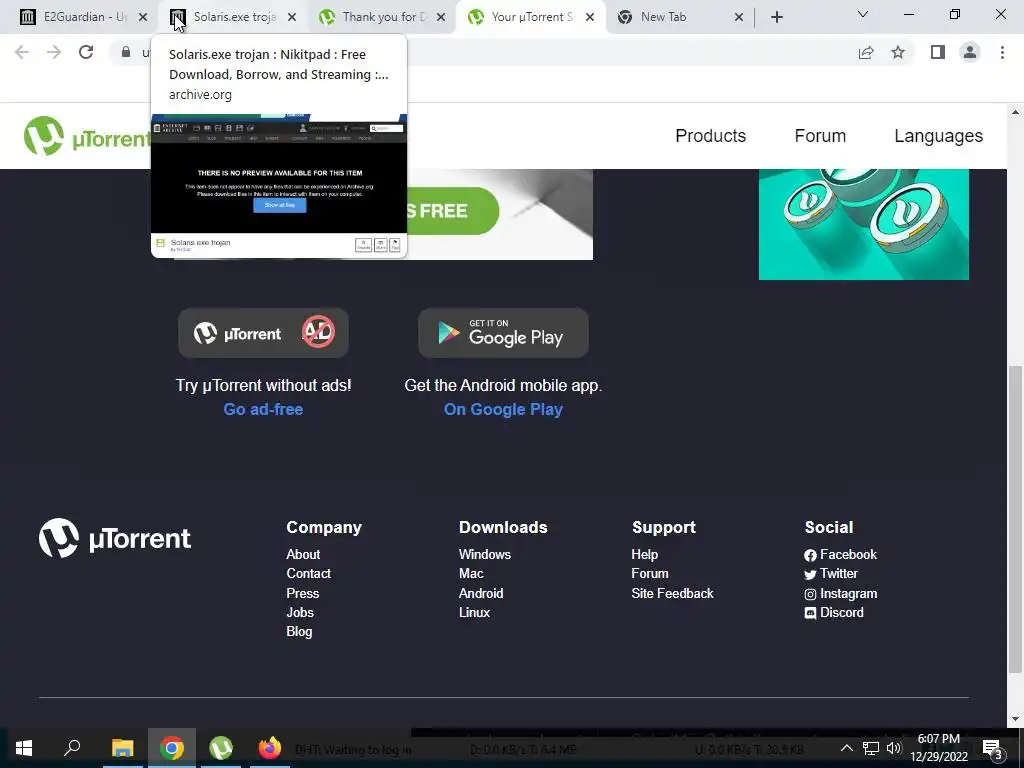Click the µTorrent header logo

pos(87,136)
